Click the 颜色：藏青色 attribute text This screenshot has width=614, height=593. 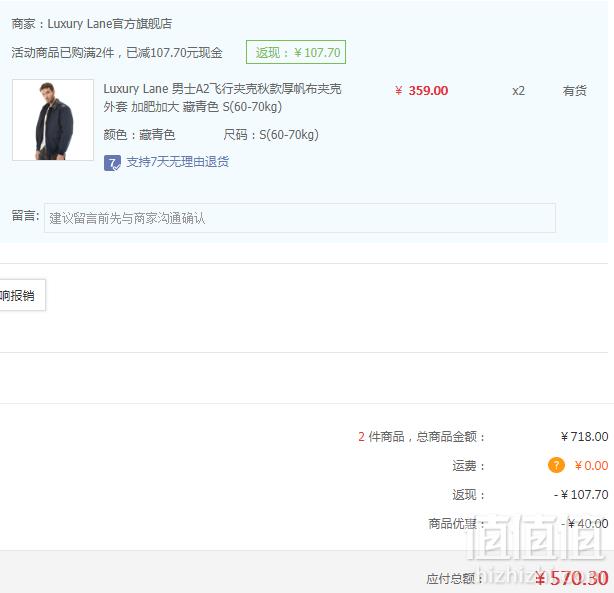(x=139, y=135)
